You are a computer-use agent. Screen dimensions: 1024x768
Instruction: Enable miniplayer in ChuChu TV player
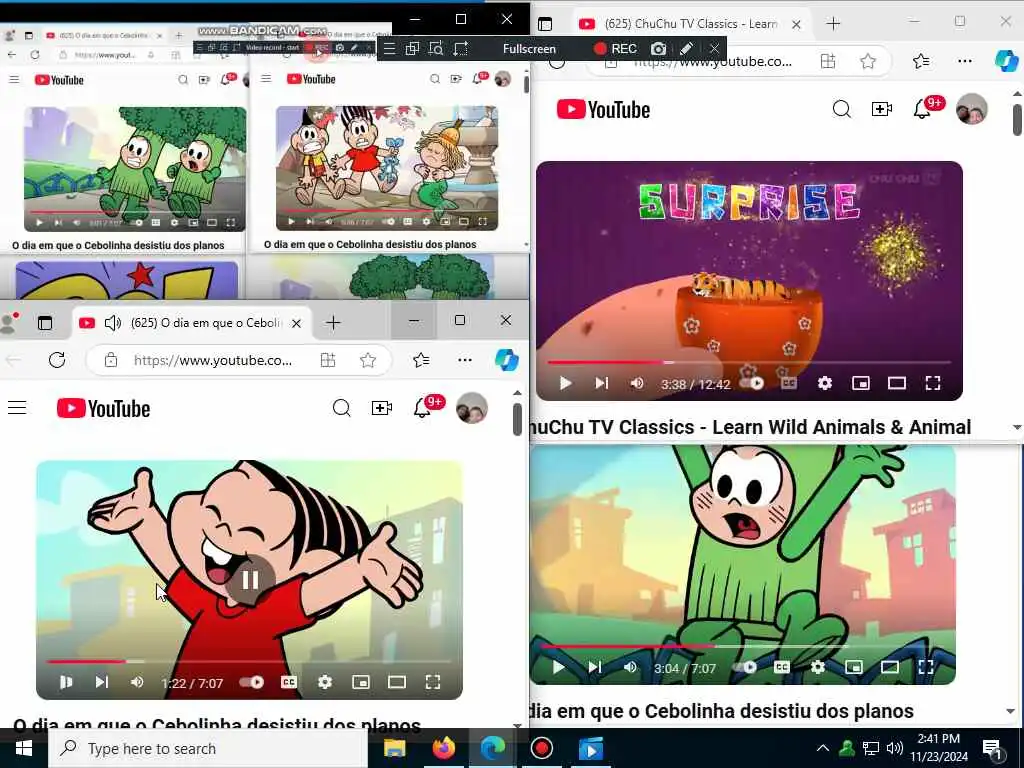click(x=861, y=383)
